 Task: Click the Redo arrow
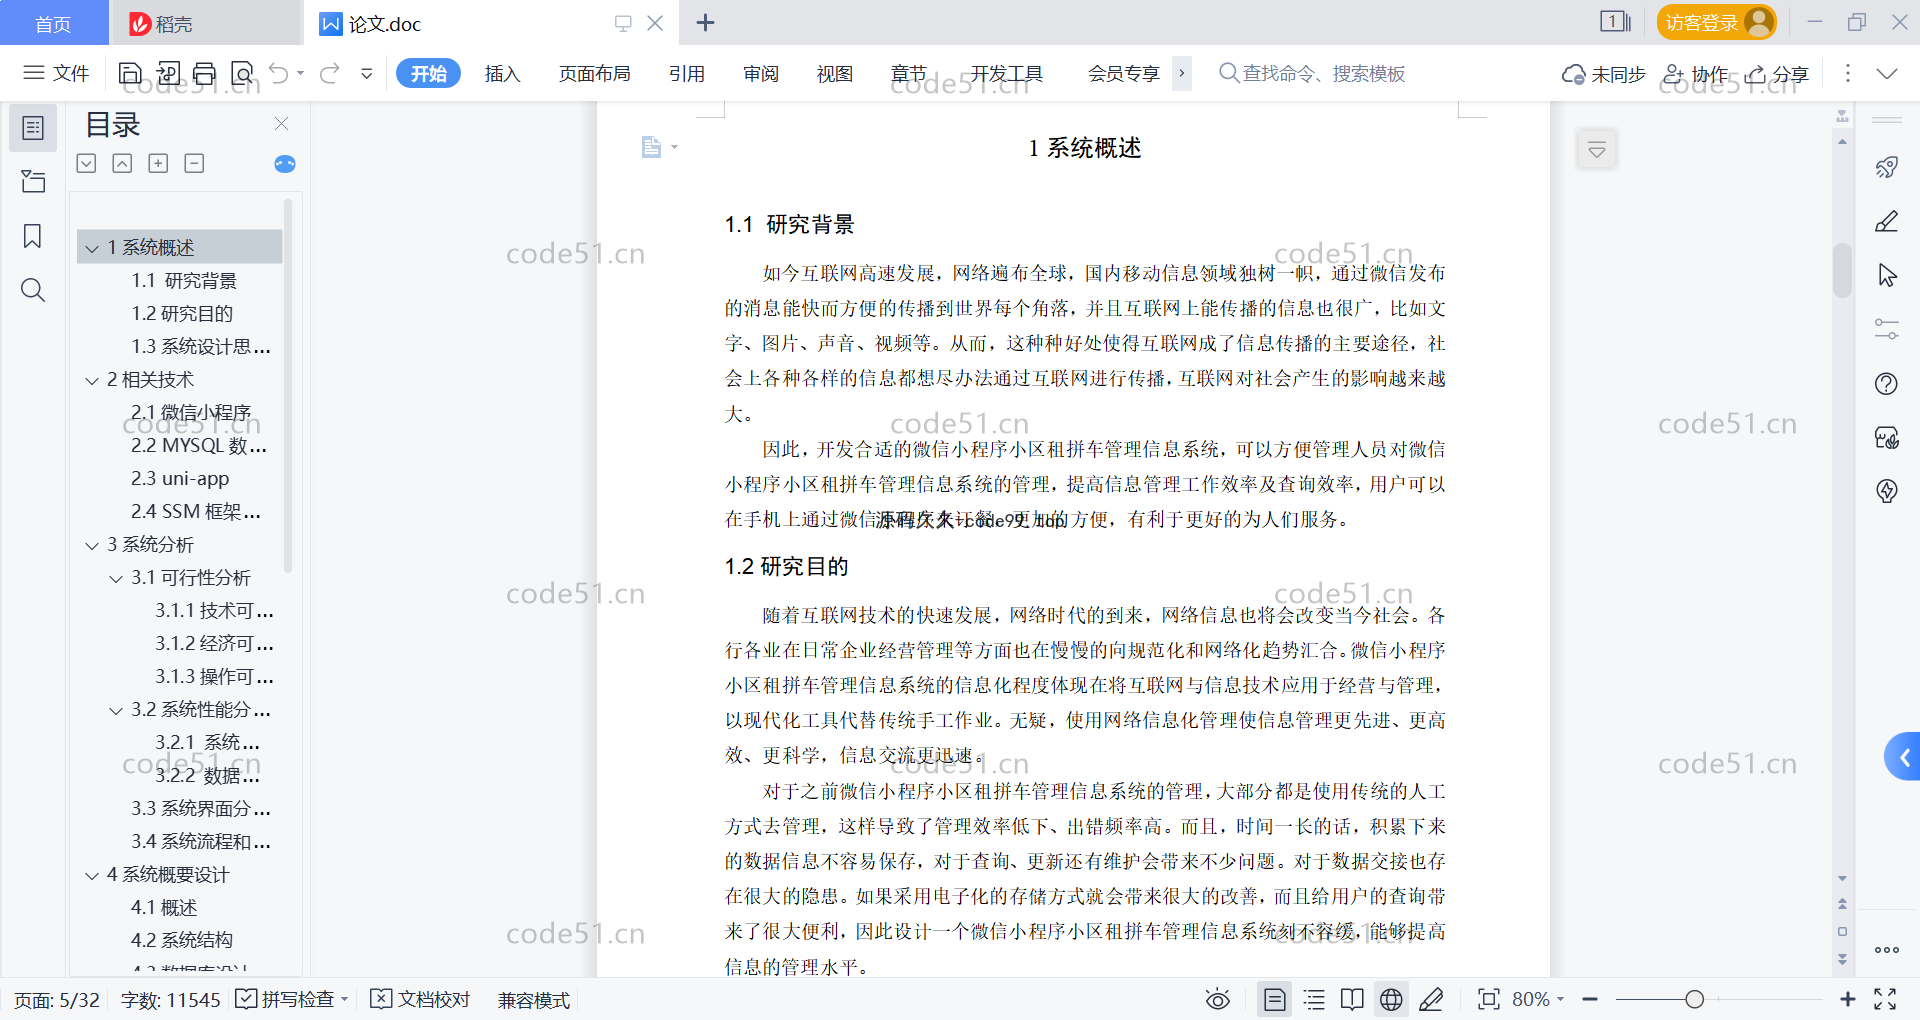[330, 73]
